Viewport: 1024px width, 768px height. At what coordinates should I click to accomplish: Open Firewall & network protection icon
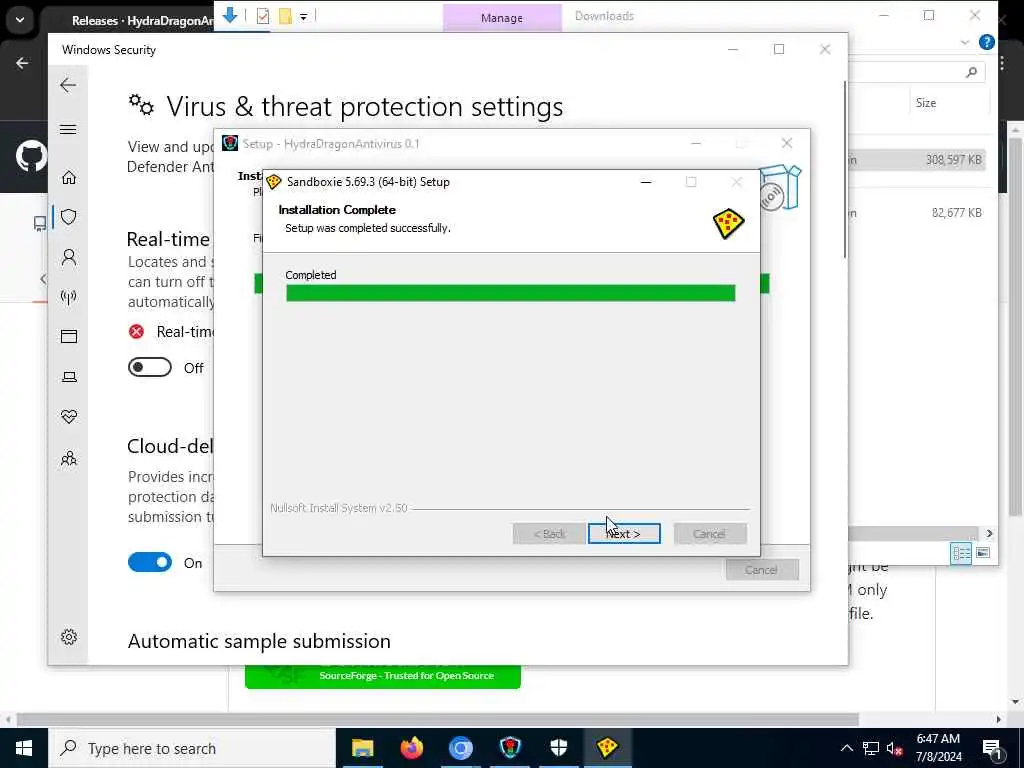click(69, 297)
